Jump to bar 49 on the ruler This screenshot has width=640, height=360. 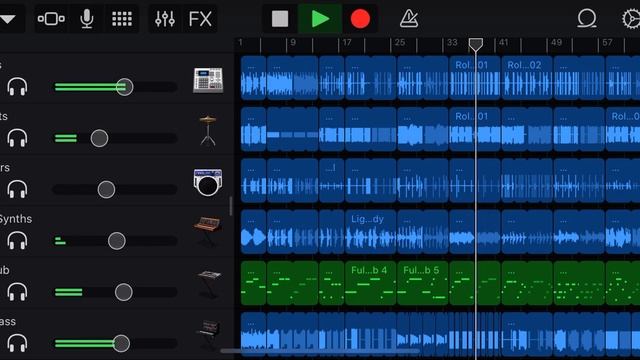click(556, 42)
